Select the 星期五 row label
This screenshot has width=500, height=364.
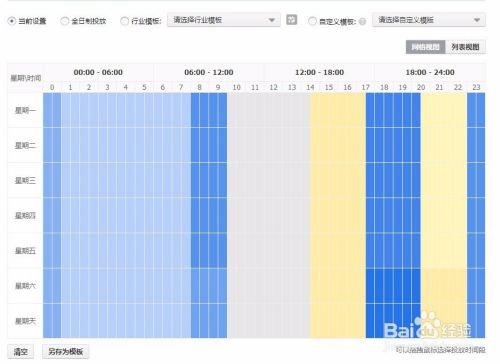[x=25, y=251]
